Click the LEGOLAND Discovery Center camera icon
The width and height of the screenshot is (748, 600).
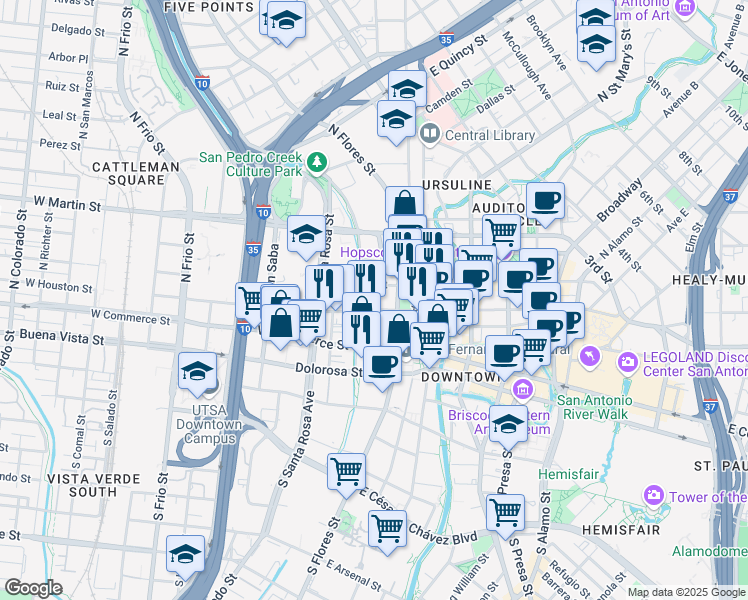(x=628, y=363)
